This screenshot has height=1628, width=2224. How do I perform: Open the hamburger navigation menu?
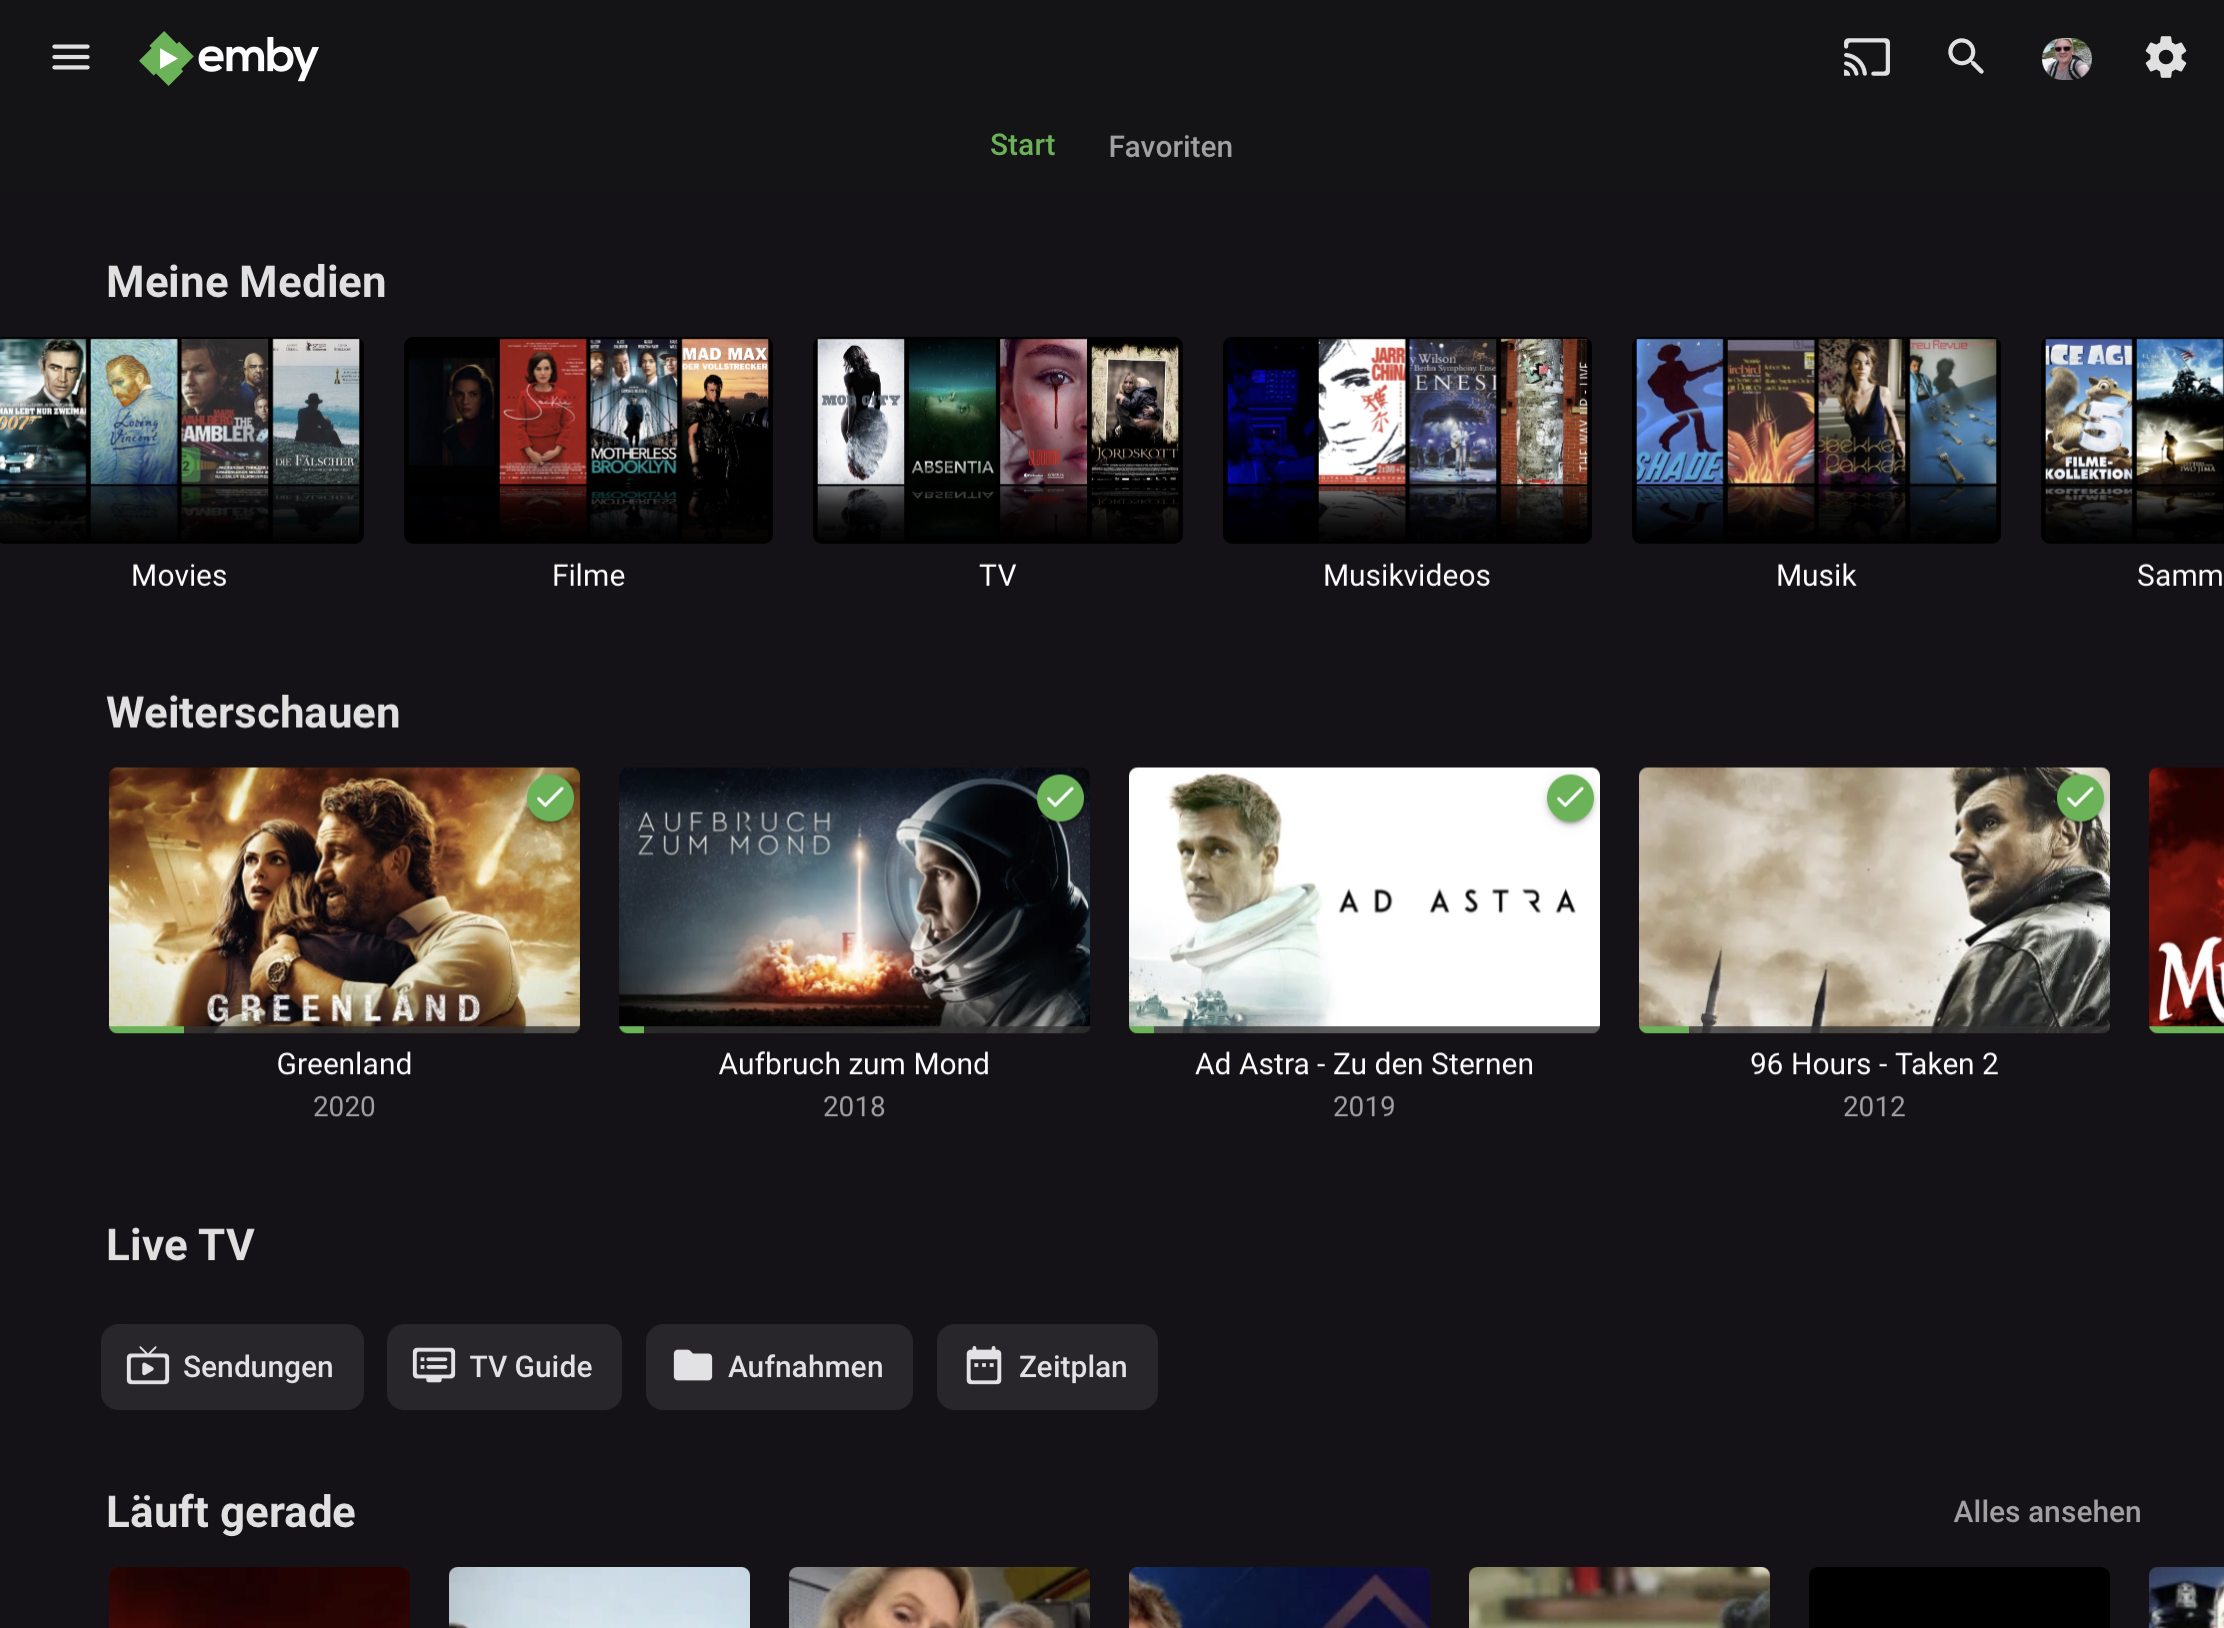point(71,57)
